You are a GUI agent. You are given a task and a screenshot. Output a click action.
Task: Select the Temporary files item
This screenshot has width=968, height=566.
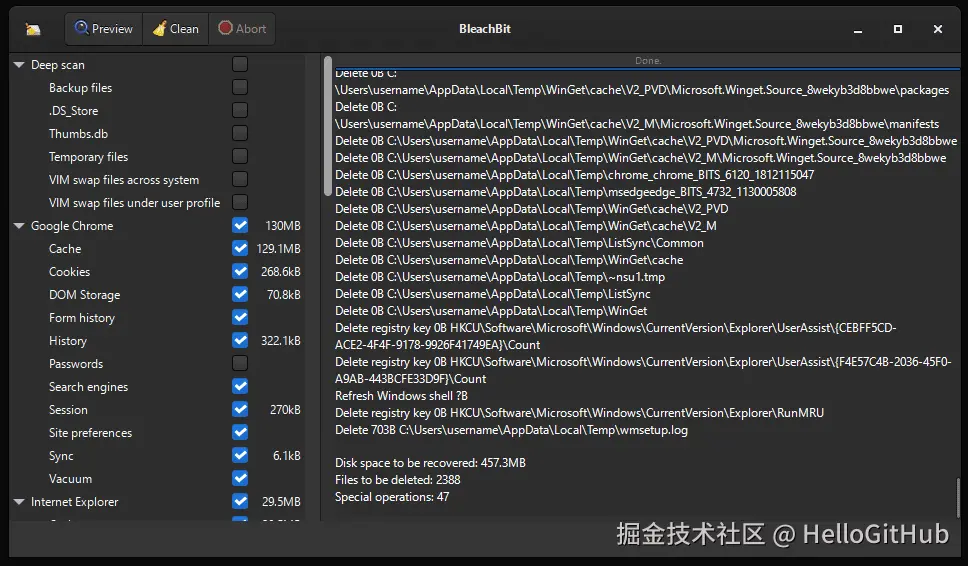coord(88,157)
